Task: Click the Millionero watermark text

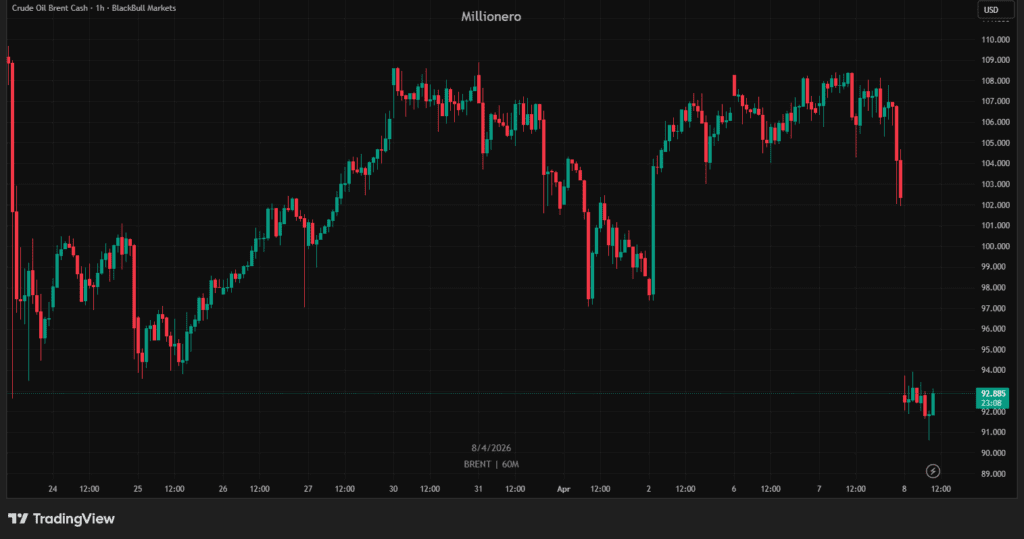Action: 491,17
